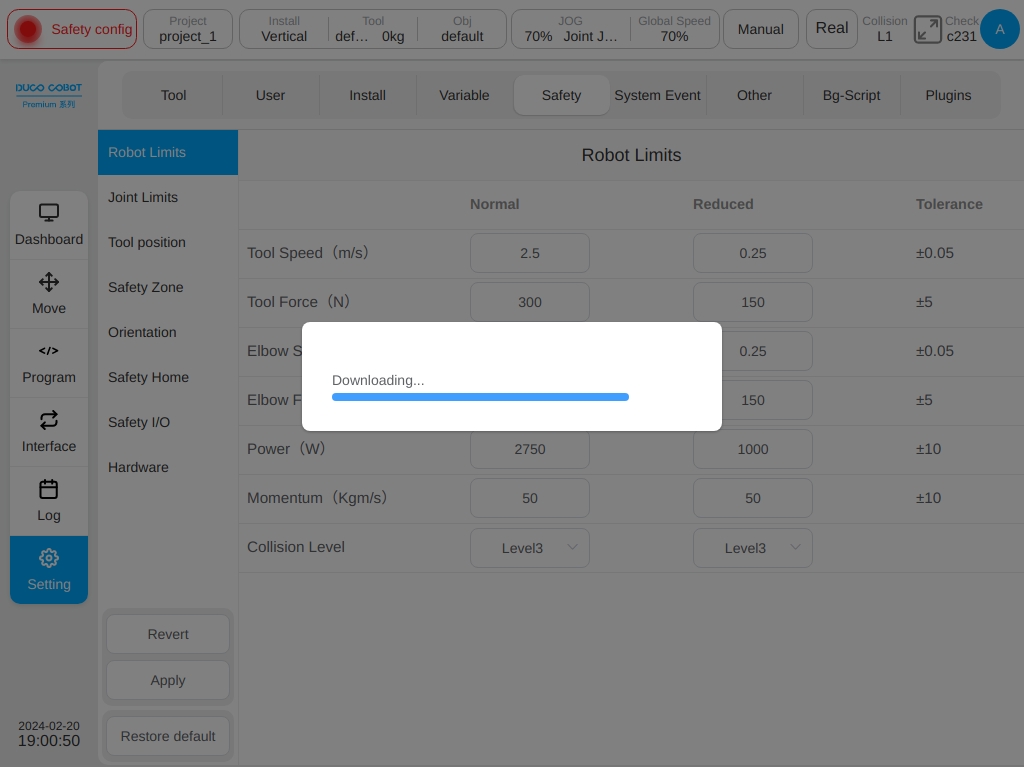Open the Move panel icon

tap(49, 294)
